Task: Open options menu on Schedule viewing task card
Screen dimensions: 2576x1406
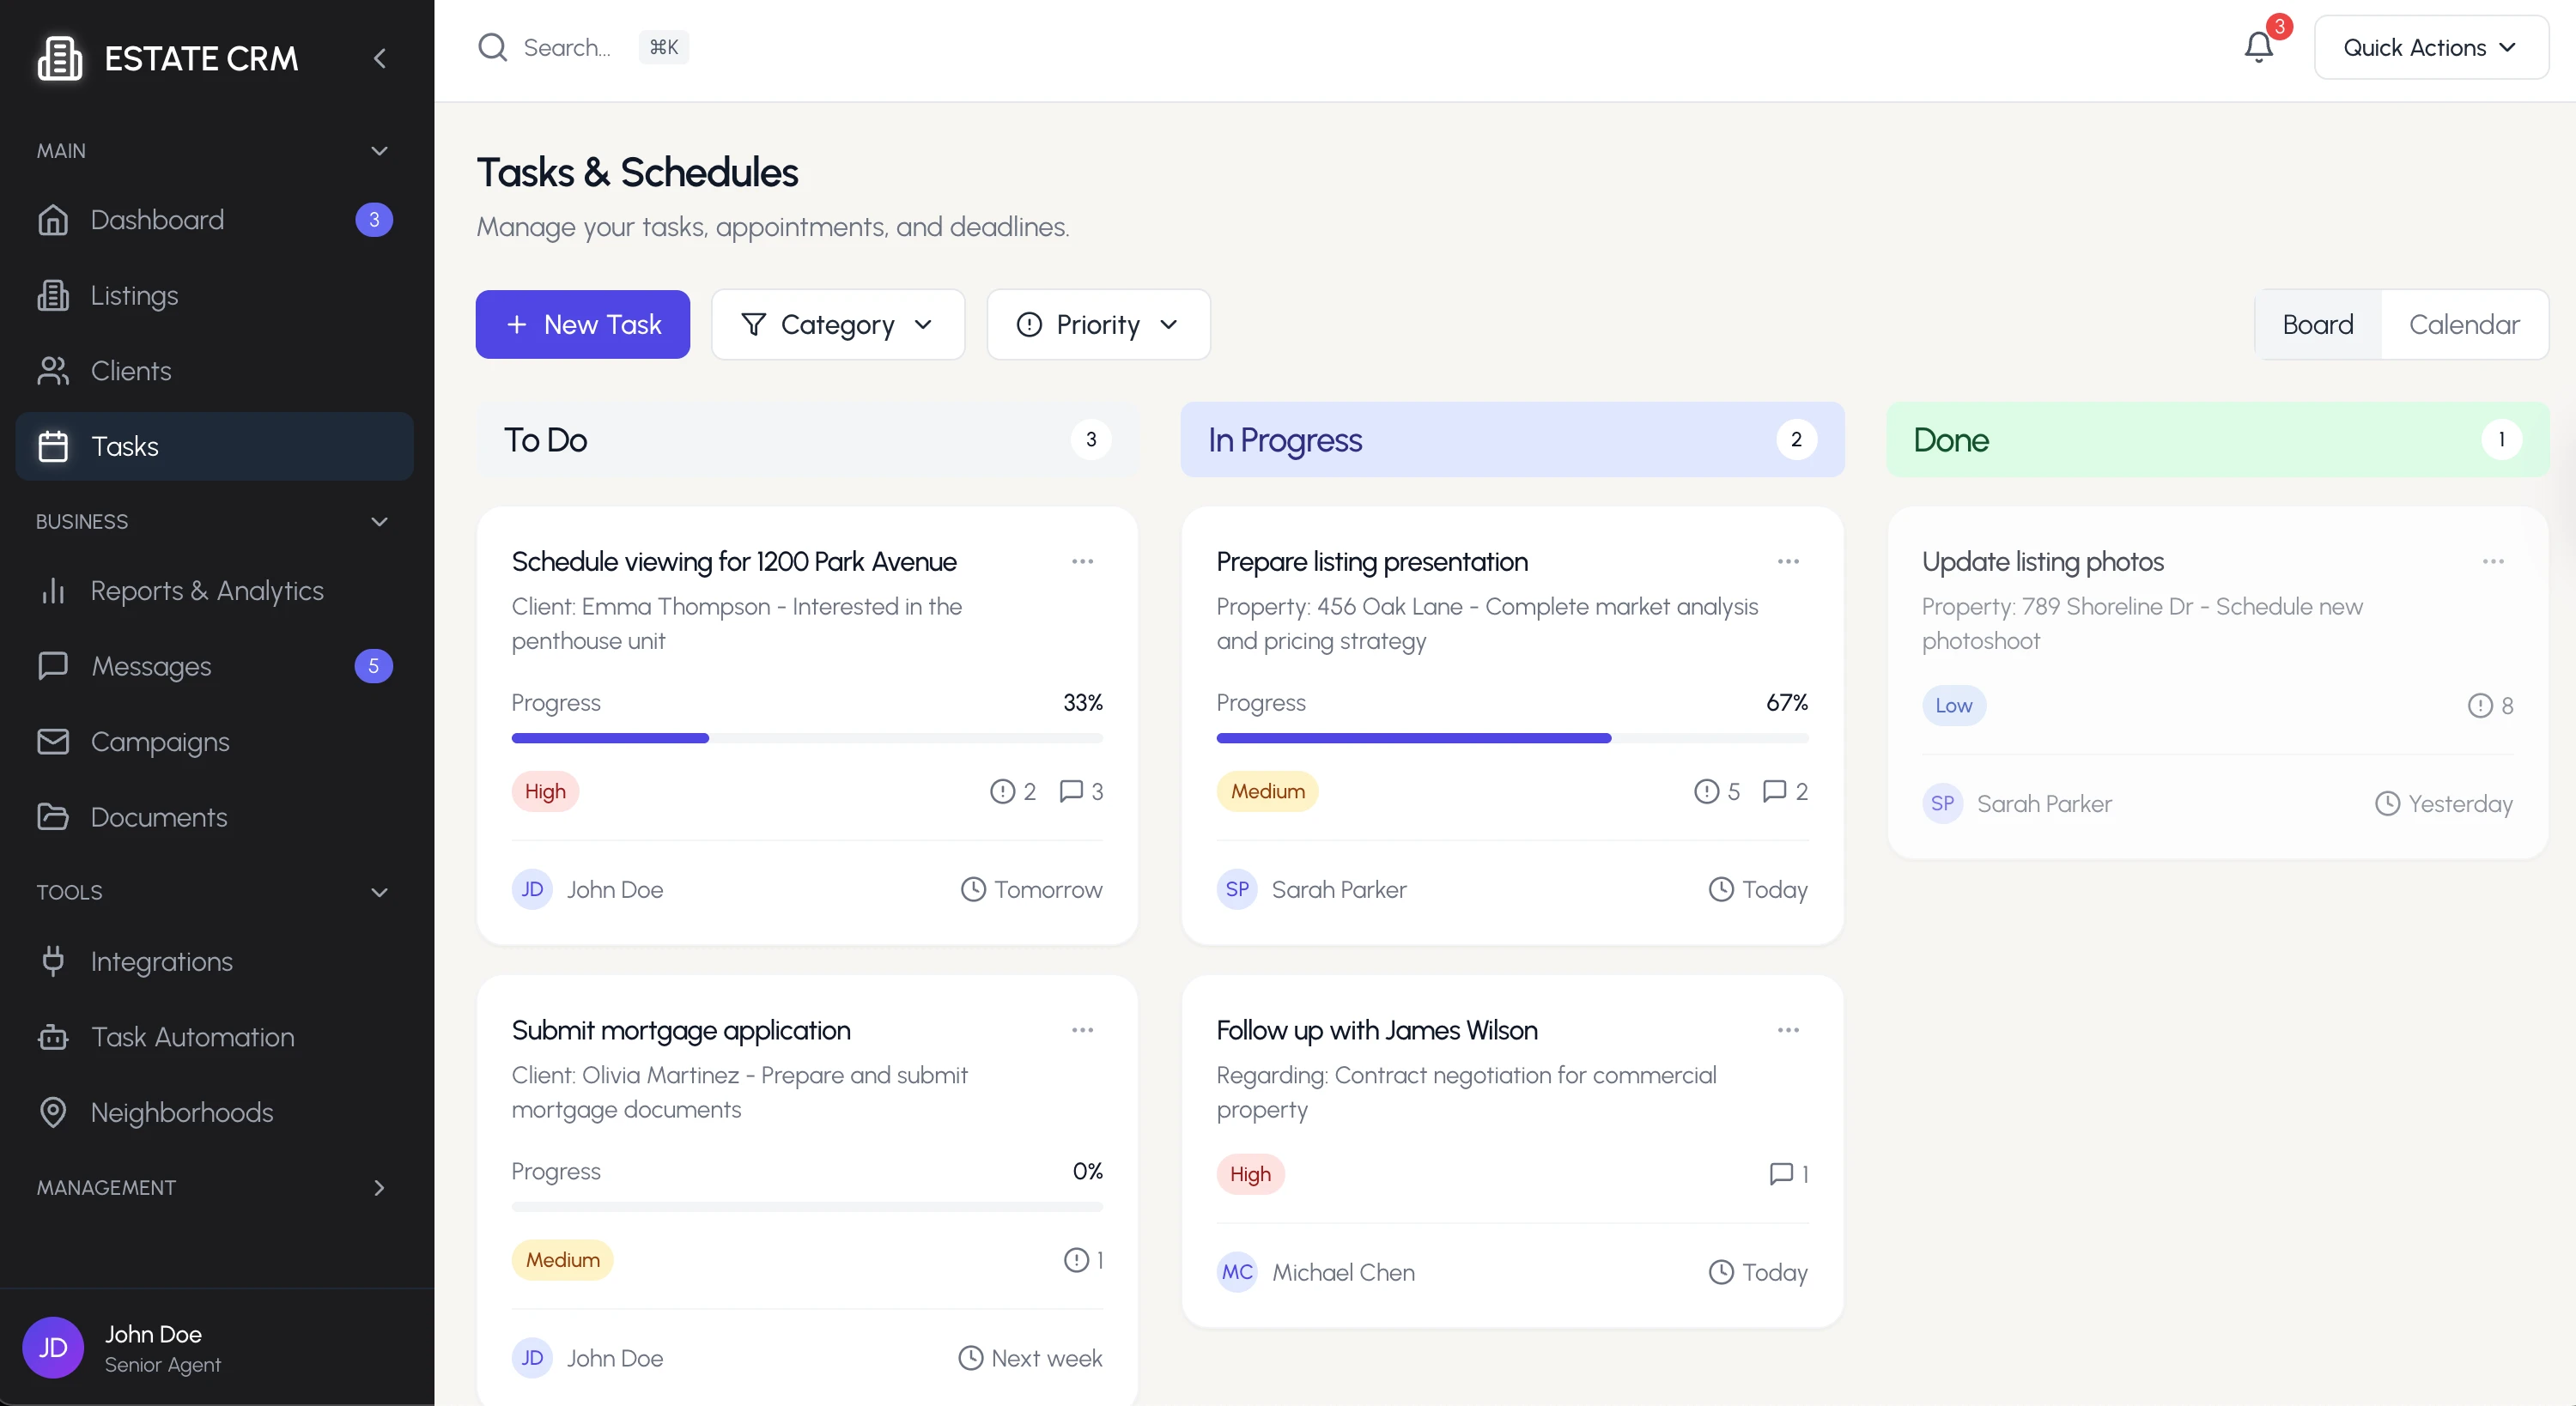Action: pyautogui.click(x=1081, y=561)
